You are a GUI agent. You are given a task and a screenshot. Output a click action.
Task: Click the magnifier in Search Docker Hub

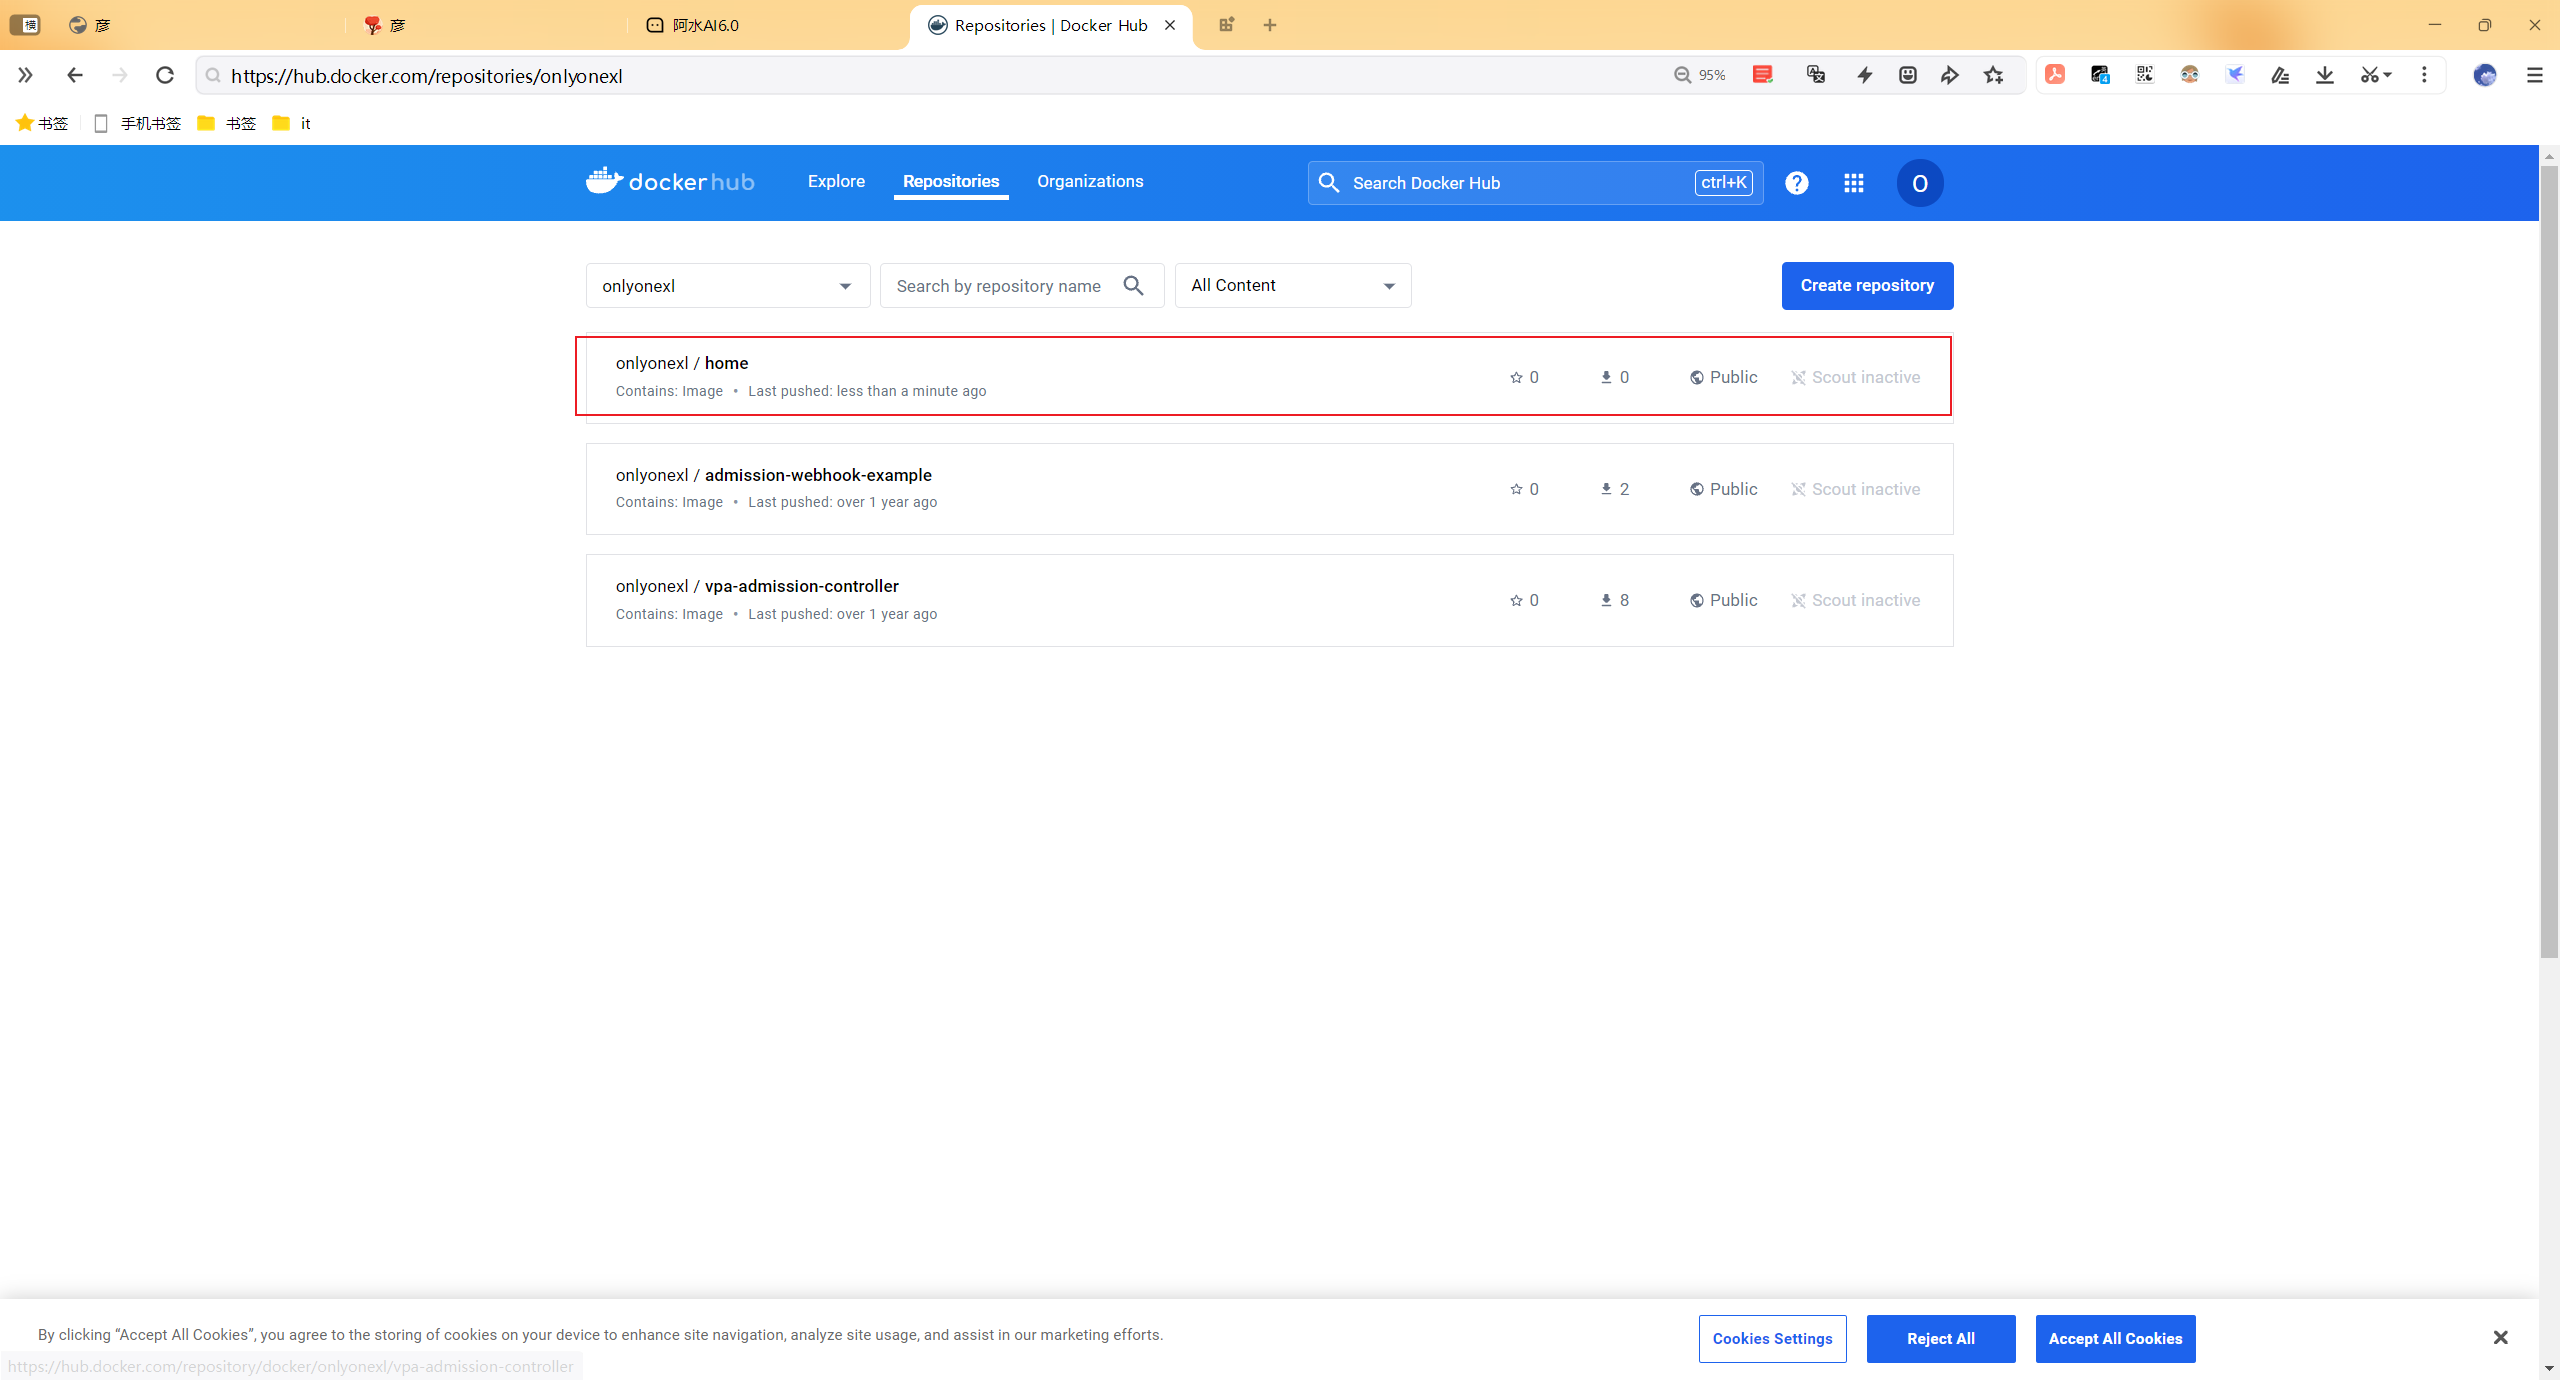1328,182
